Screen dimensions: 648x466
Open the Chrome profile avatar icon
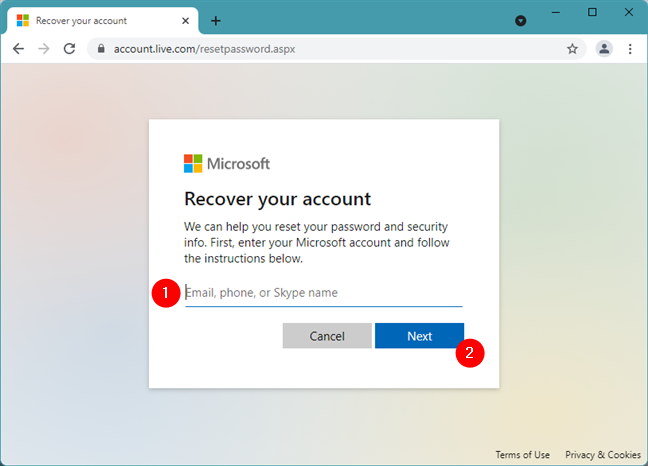coord(604,49)
